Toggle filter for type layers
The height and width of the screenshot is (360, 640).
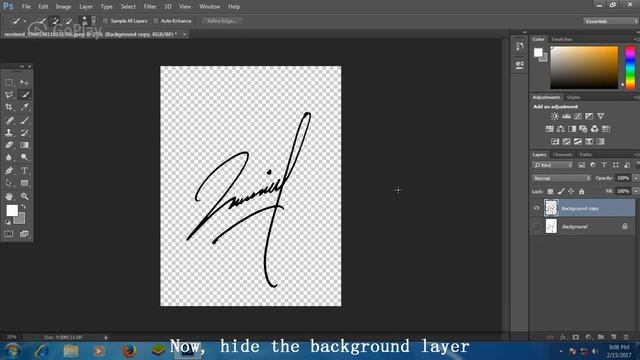coord(604,165)
